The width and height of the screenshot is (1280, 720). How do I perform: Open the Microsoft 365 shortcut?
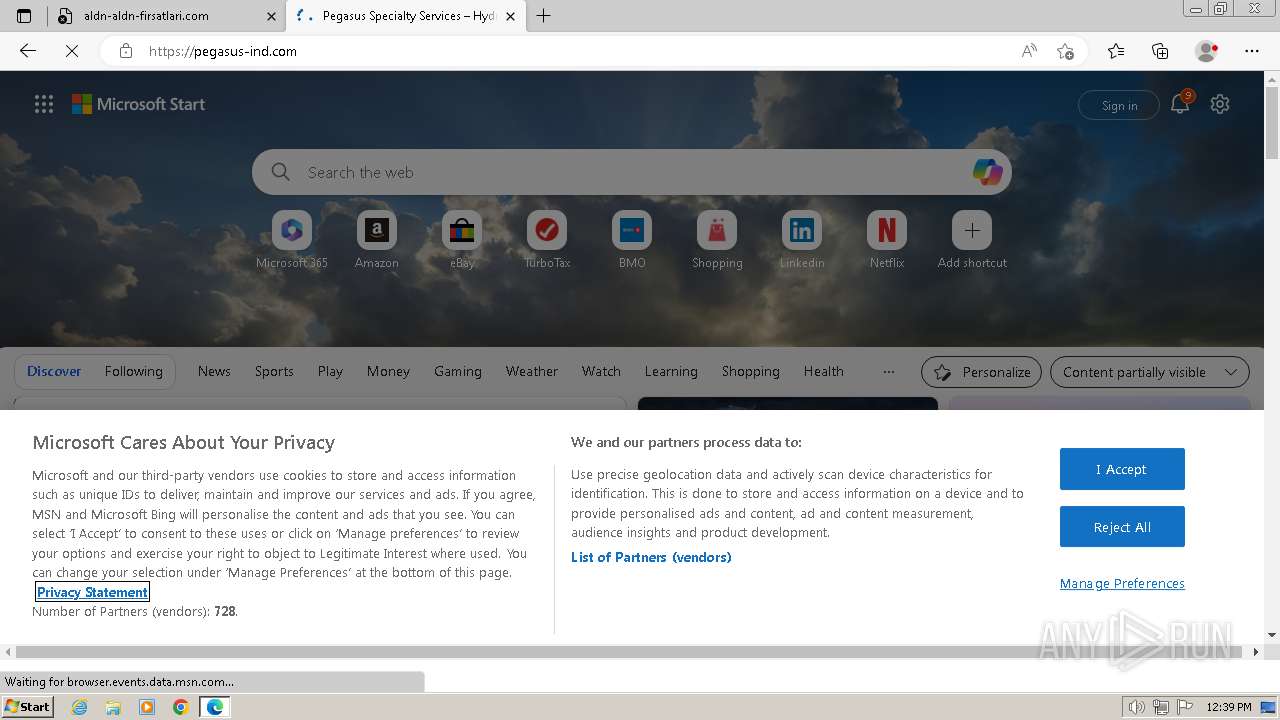pos(292,240)
